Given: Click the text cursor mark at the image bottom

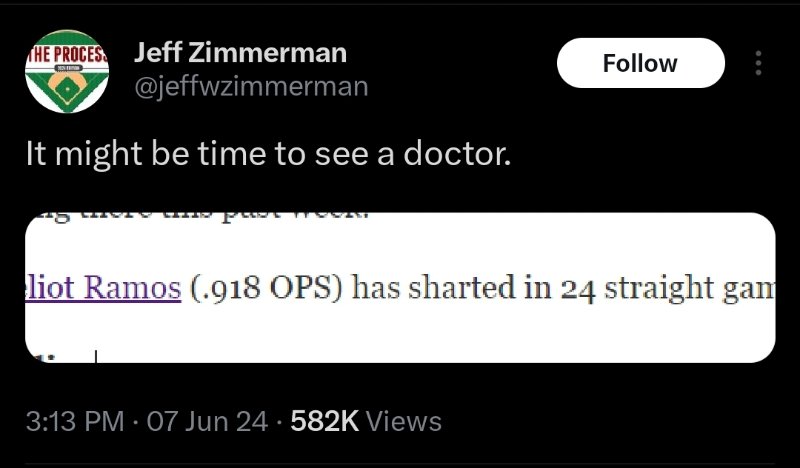Looking at the screenshot, I should pyautogui.click(x=96, y=355).
